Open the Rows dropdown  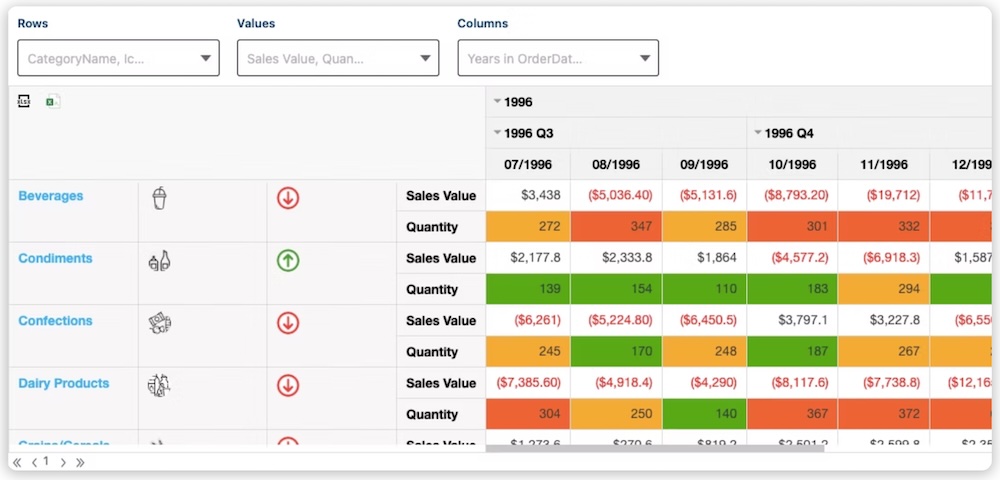[x=118, y=58]
